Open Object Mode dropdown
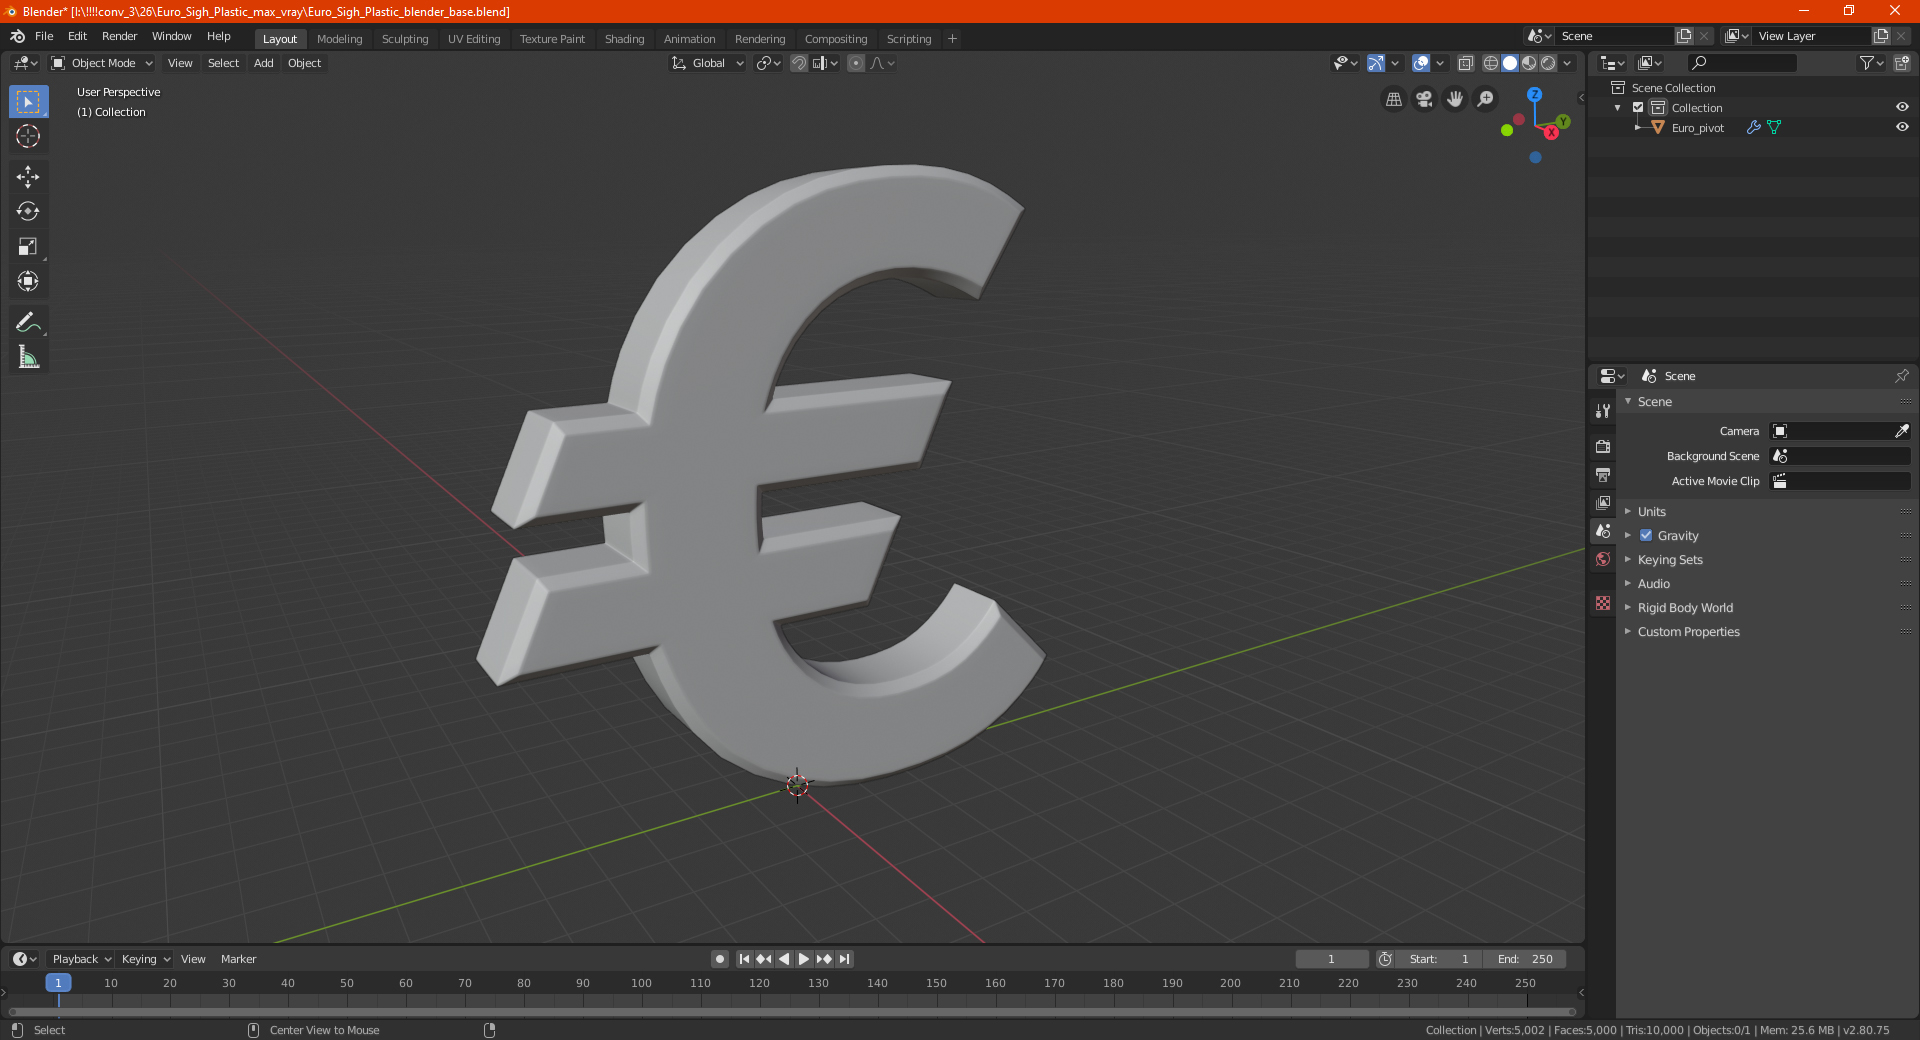1920x1040 pixels. pos(102,63)
